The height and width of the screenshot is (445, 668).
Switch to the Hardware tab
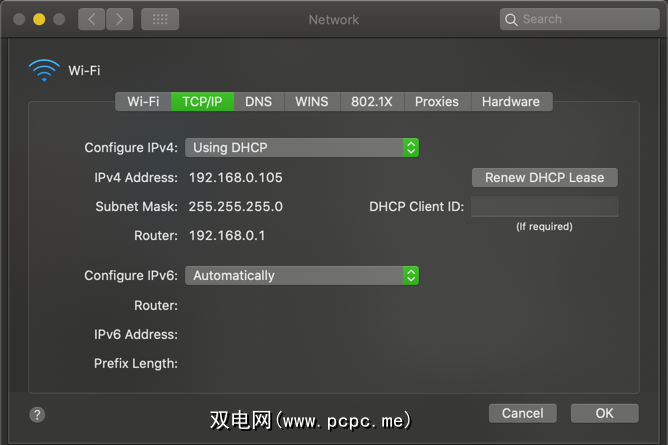pyautogui.click(x=510, y=101)
